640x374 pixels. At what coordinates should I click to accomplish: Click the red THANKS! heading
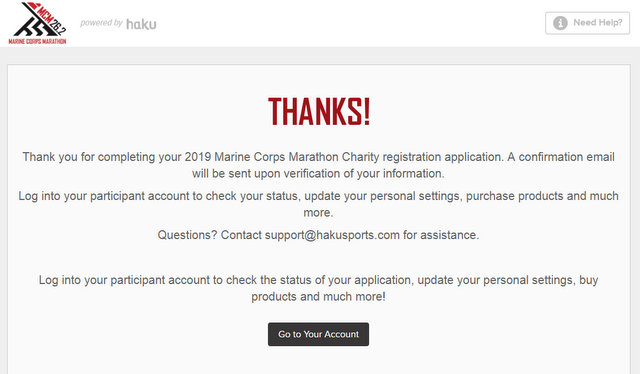pos(319,111)
